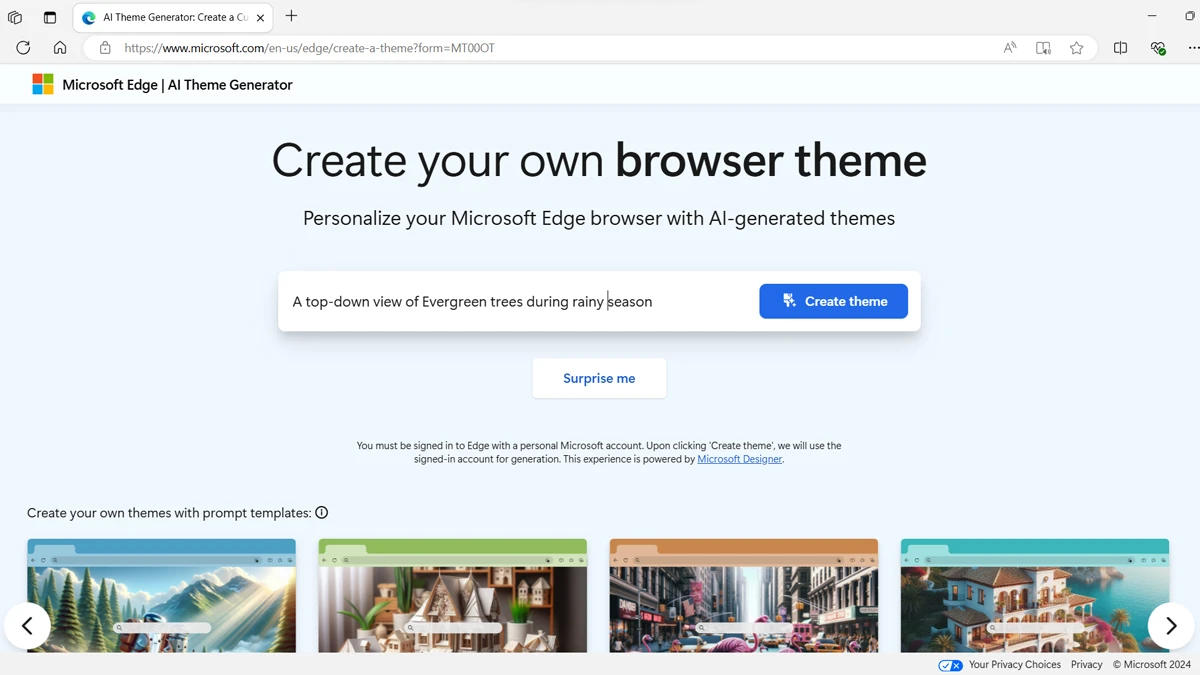Screen dimensions: 1200x675
Task: Click 'Create your own browser theme' heading
Action: [x=599, y=161]
